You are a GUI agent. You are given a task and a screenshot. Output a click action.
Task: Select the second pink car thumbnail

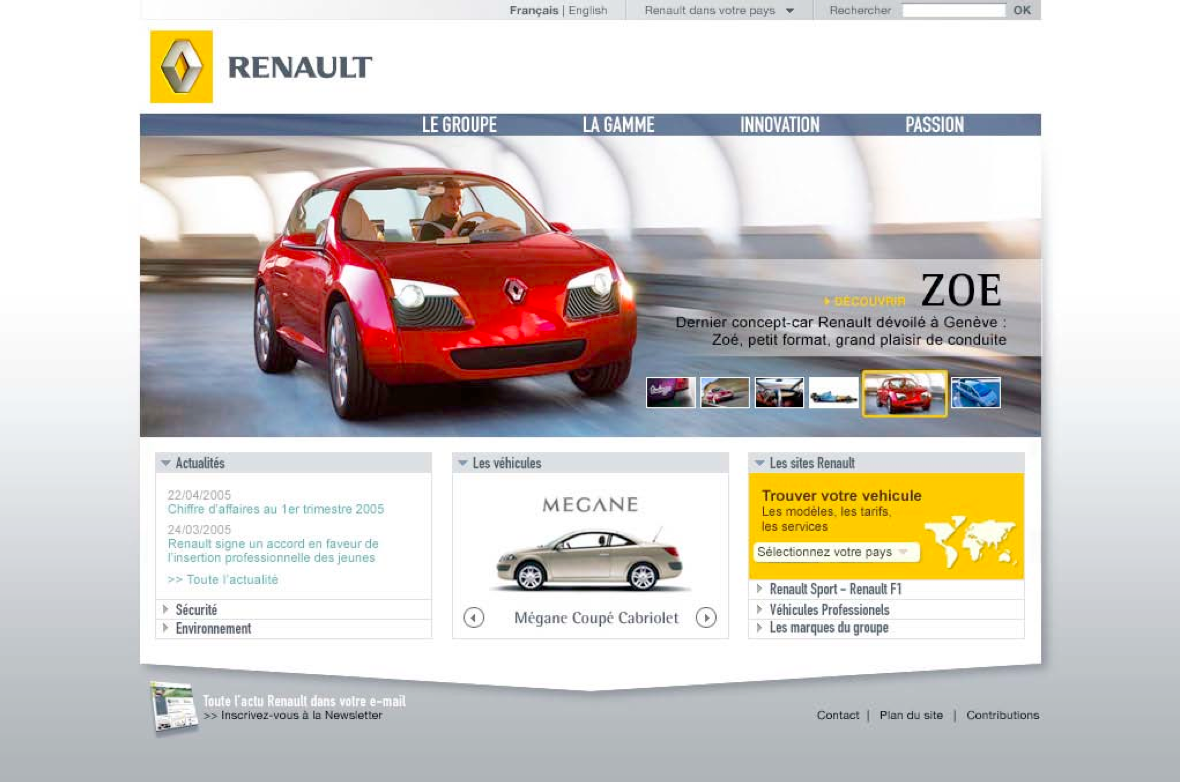point(725,393)
